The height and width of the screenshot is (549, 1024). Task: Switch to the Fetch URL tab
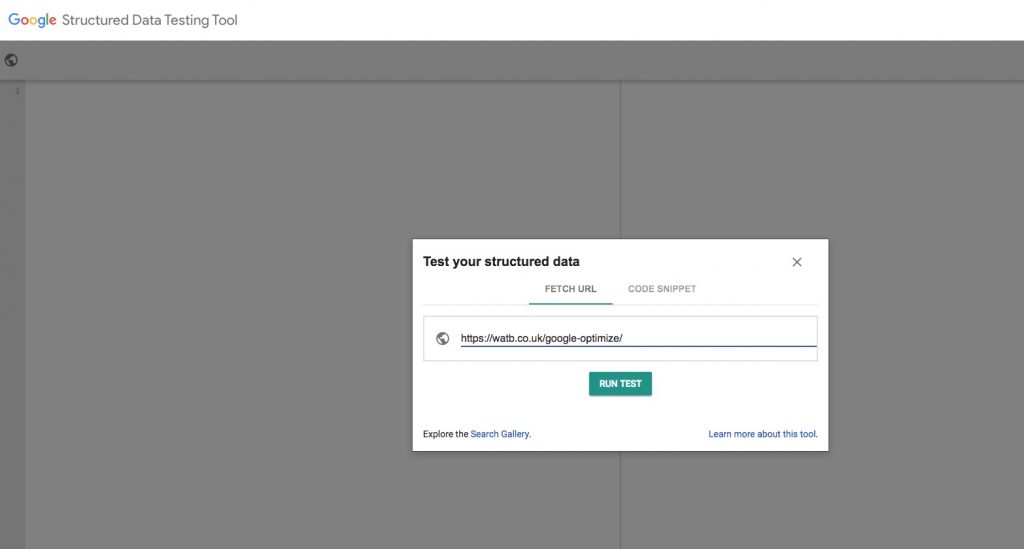pyautogui.click(x=570, y=289)
